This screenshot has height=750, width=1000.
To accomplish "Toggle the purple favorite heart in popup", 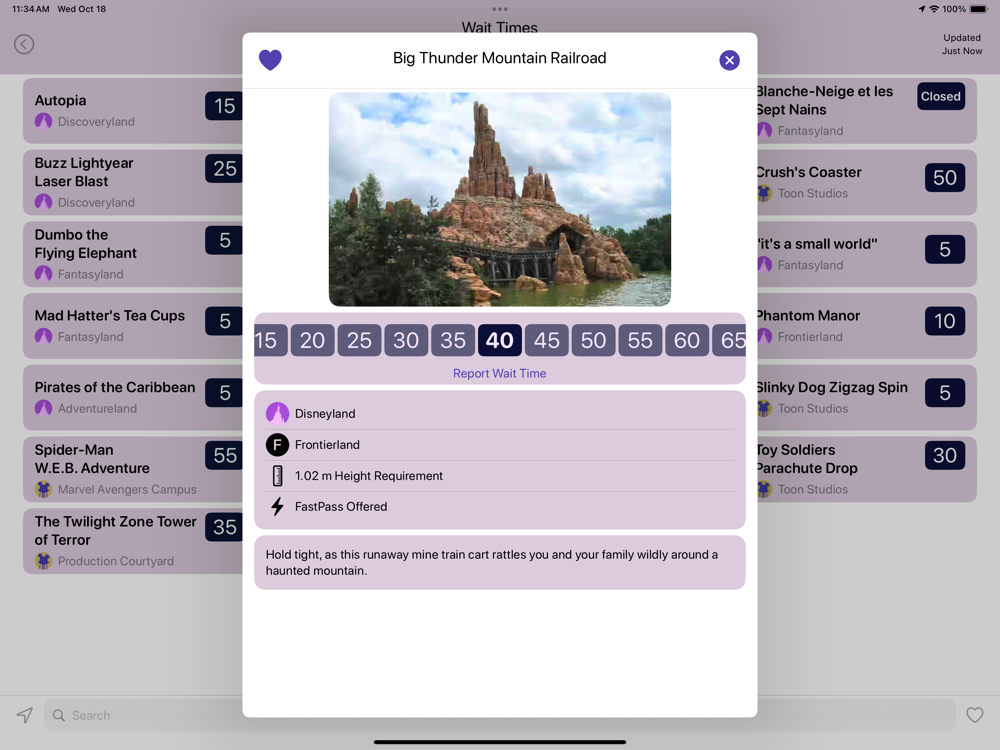I will (x=270, y=60).
